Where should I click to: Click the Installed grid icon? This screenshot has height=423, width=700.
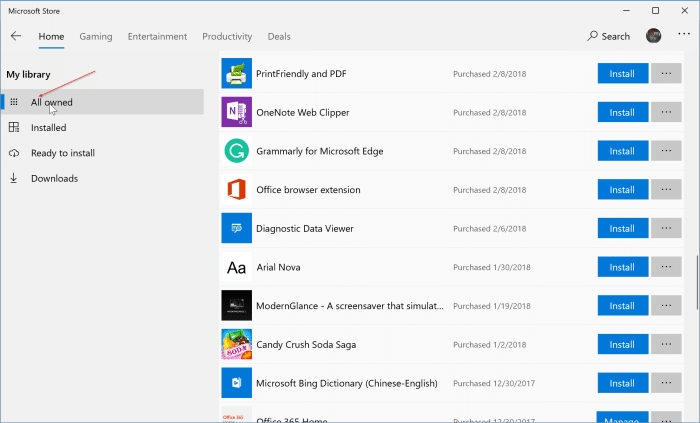pyautogui.click(x=14, y=128)
